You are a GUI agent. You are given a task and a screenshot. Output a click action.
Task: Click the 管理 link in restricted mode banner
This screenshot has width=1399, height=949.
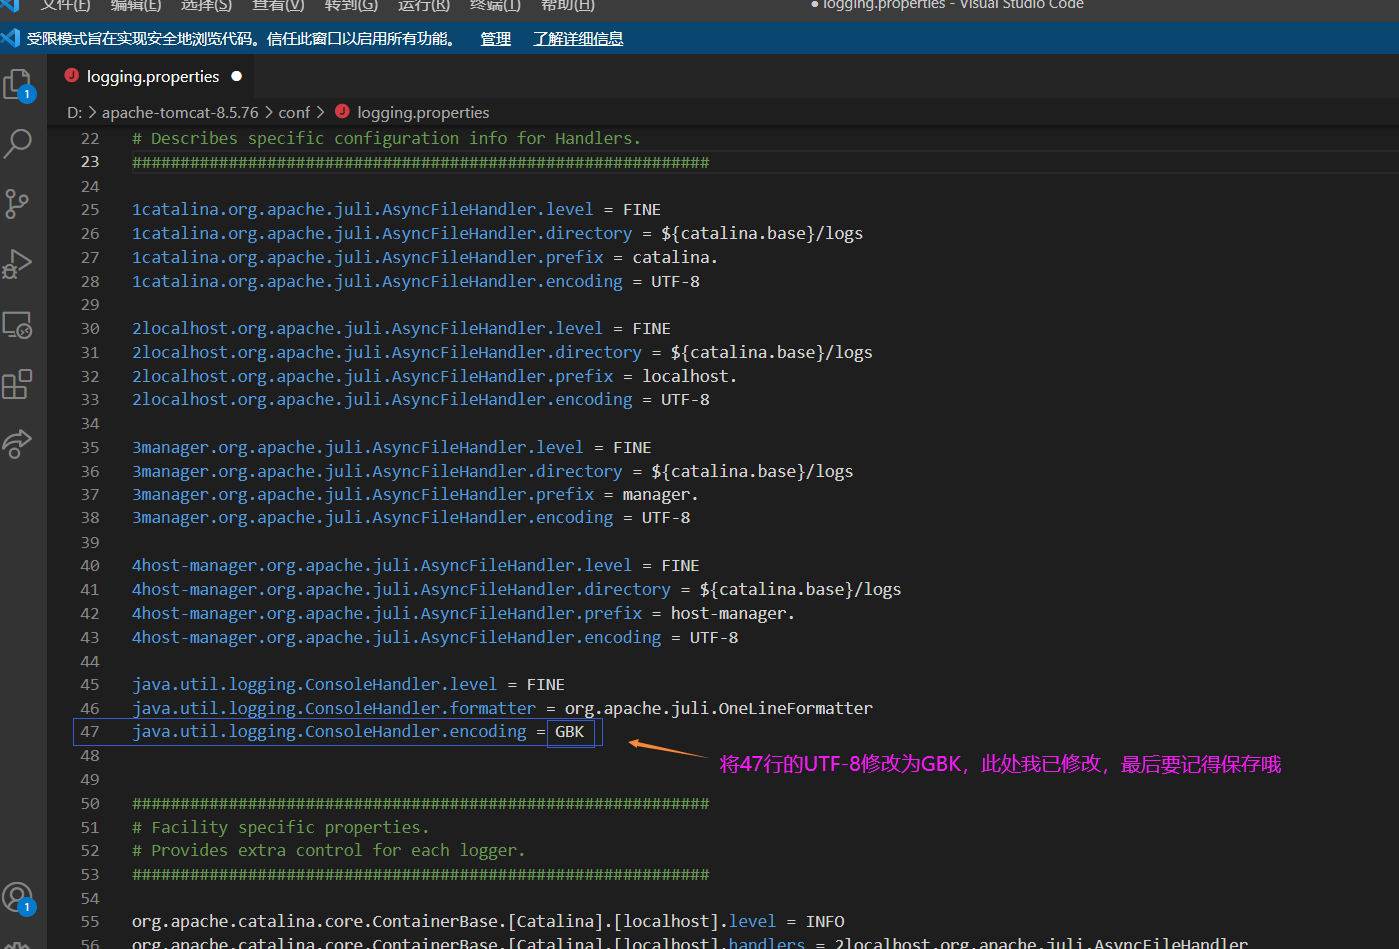[x=495, y=39]
